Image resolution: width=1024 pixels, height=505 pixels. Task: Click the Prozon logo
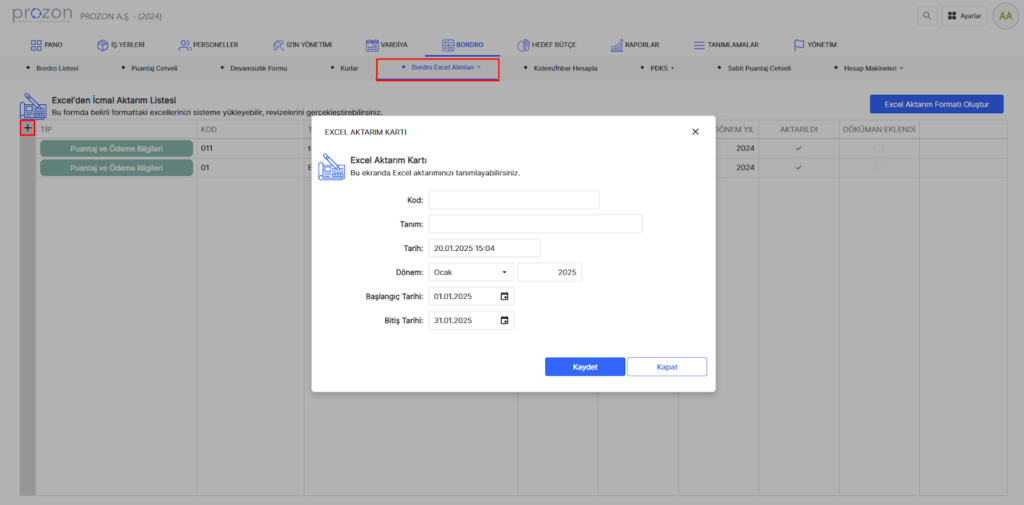pos(41,15)
